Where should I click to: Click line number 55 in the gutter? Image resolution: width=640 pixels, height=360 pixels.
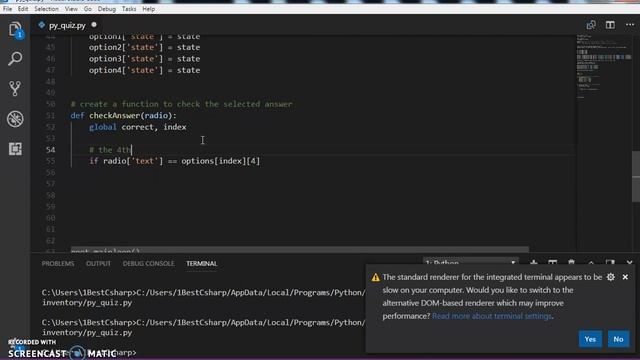(51, 161)
